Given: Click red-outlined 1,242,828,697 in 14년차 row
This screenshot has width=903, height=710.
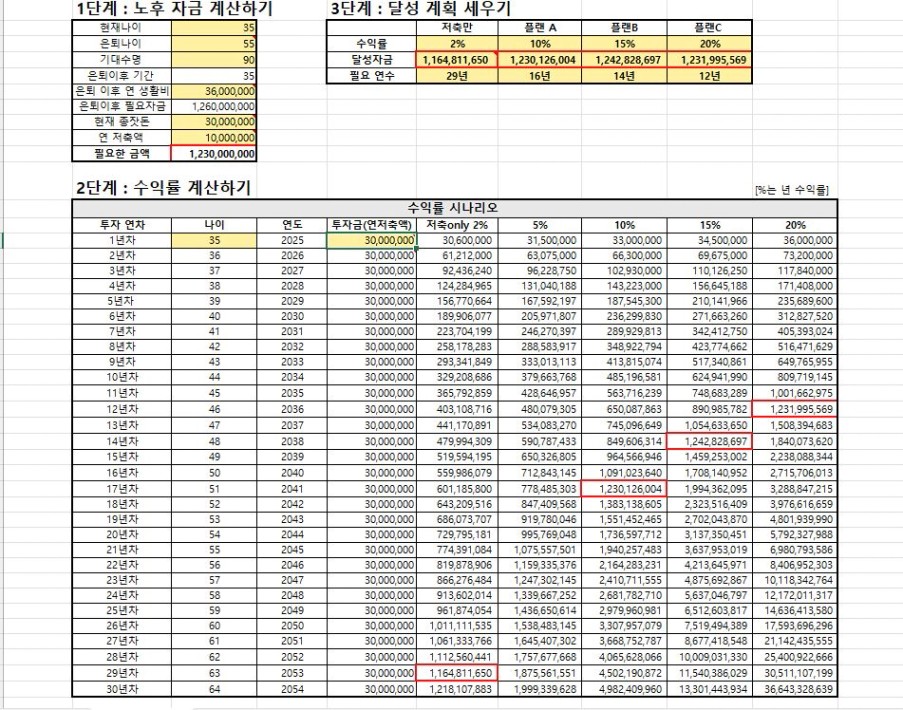Looking at the screenshot, I should tap(710, 441).
